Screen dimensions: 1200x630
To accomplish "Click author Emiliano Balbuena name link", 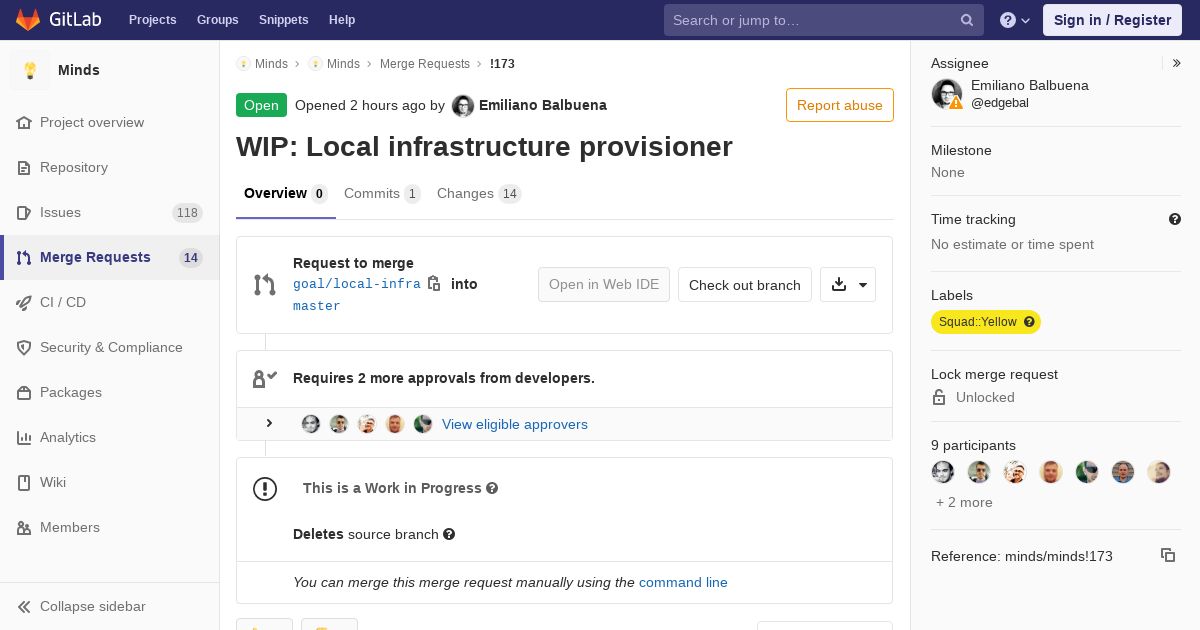I will 543,105.
